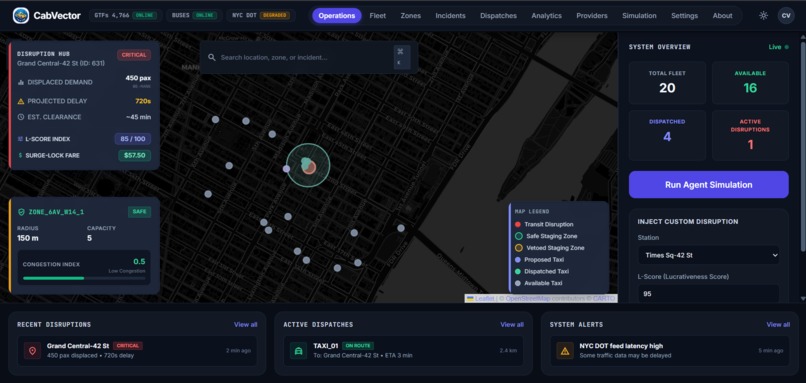Click the NYC DOT DEGRADED status badge

261,15
